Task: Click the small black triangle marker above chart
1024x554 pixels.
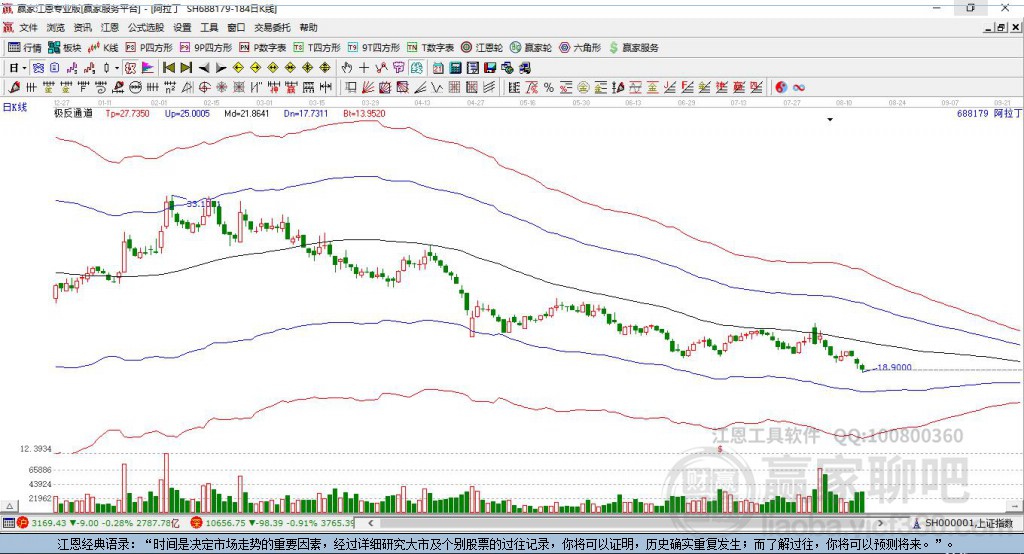Action: point(830,120)
